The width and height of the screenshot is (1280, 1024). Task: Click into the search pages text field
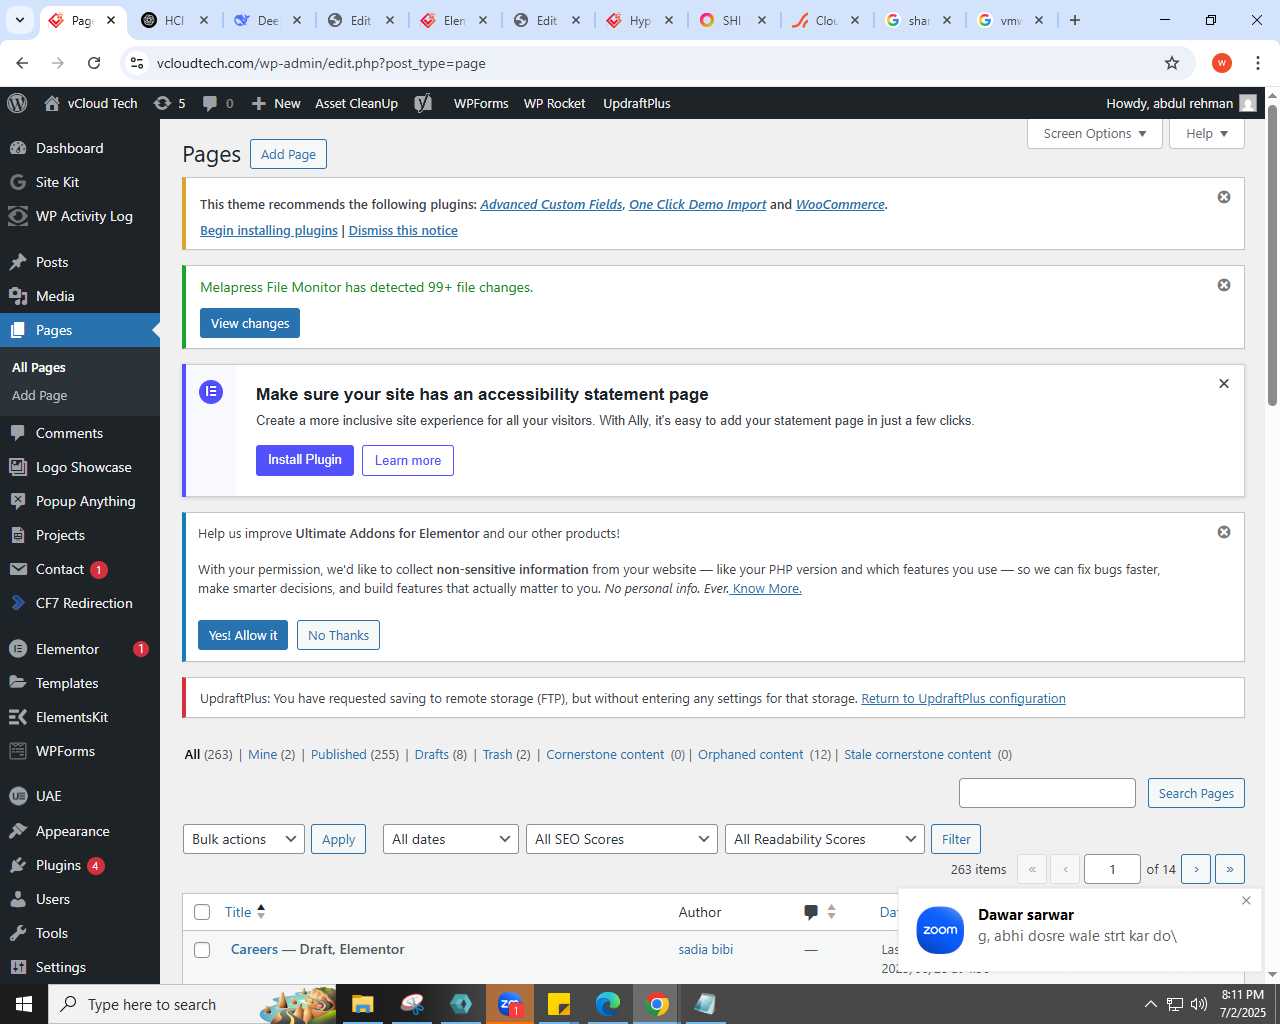[x=1047, y=793]
